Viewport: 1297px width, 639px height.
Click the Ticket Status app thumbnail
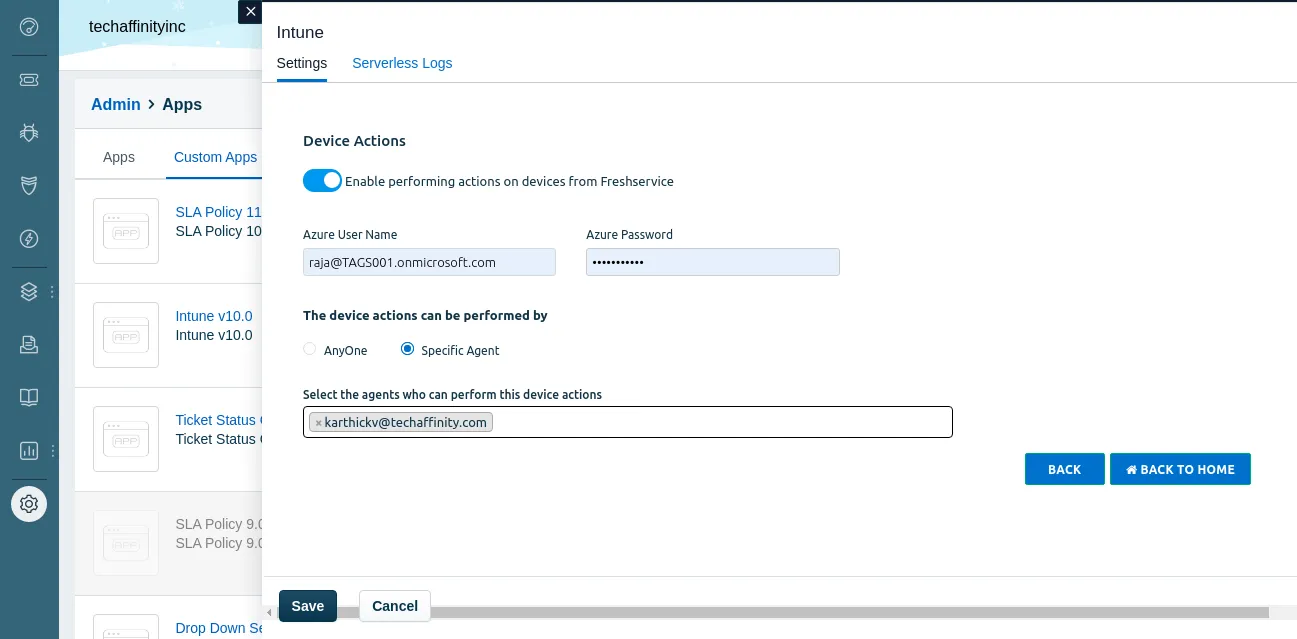126,439
